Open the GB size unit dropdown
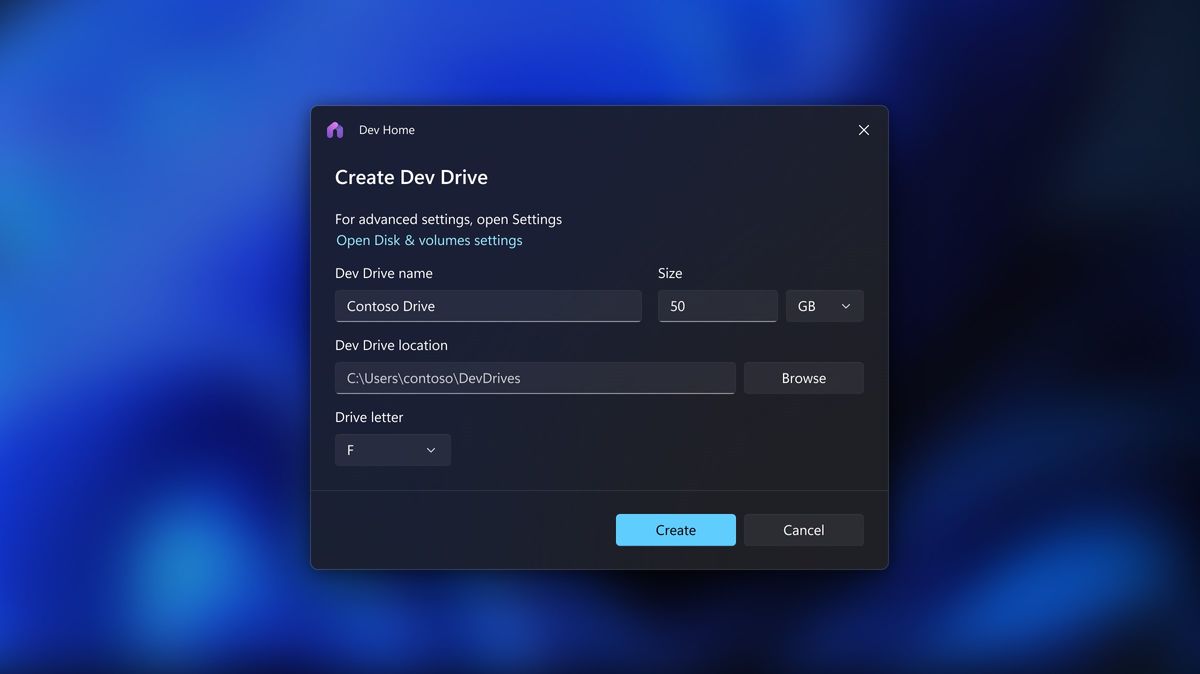This screenshot has height=674, width=1200. [824, 306]
